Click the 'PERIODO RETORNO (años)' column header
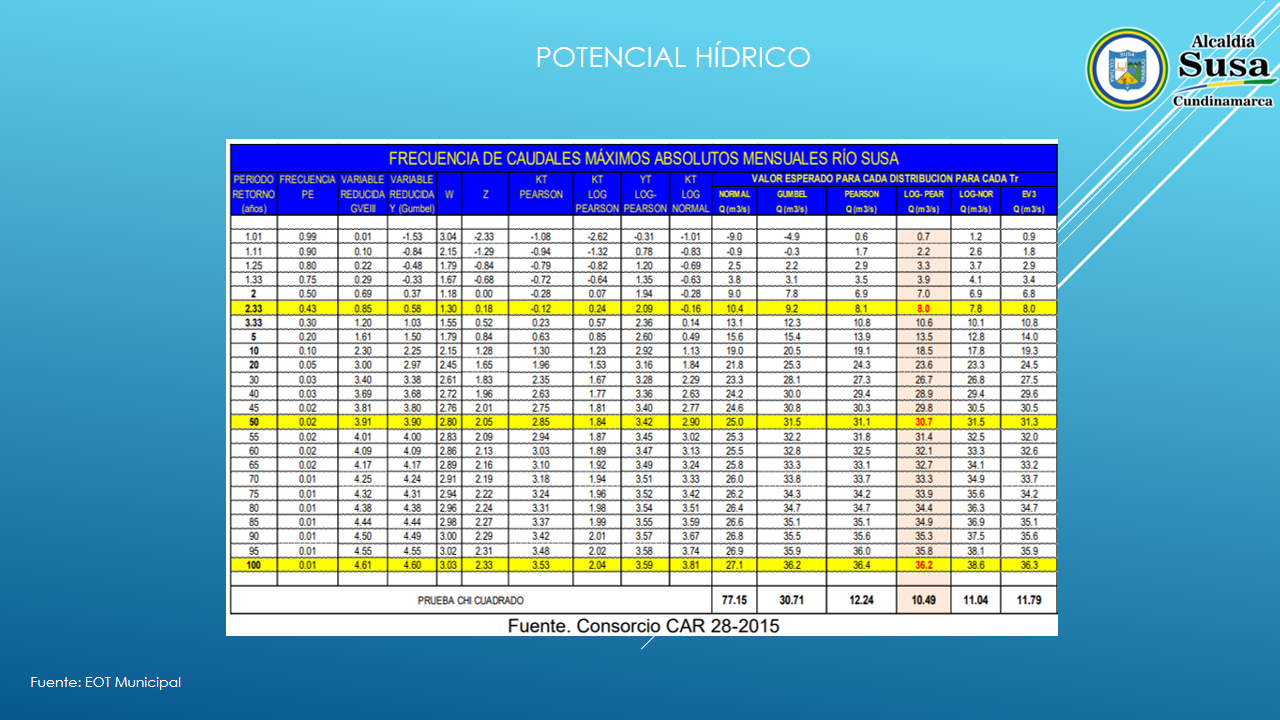Image resolution: width=1280 pixels, height=720 pixels. (253, 194)
